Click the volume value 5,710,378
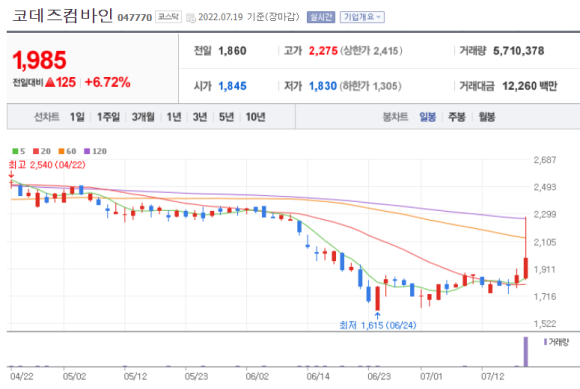 (x=518, y=51)
